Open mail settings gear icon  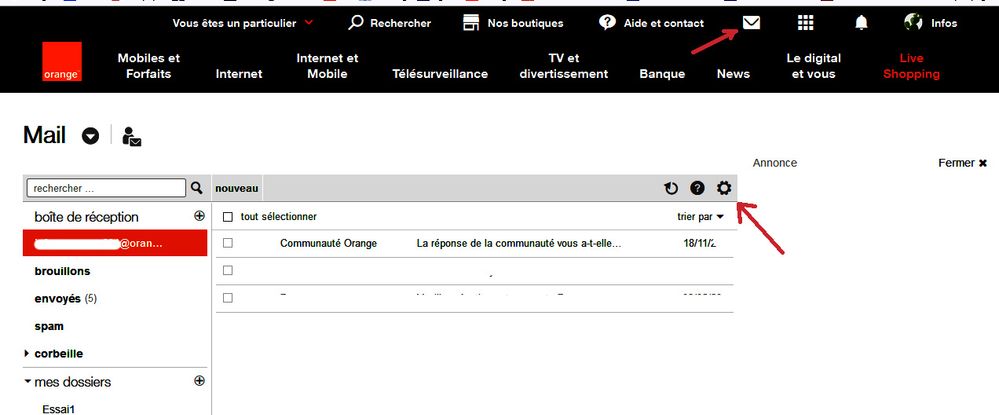click(x=724, y=188)
